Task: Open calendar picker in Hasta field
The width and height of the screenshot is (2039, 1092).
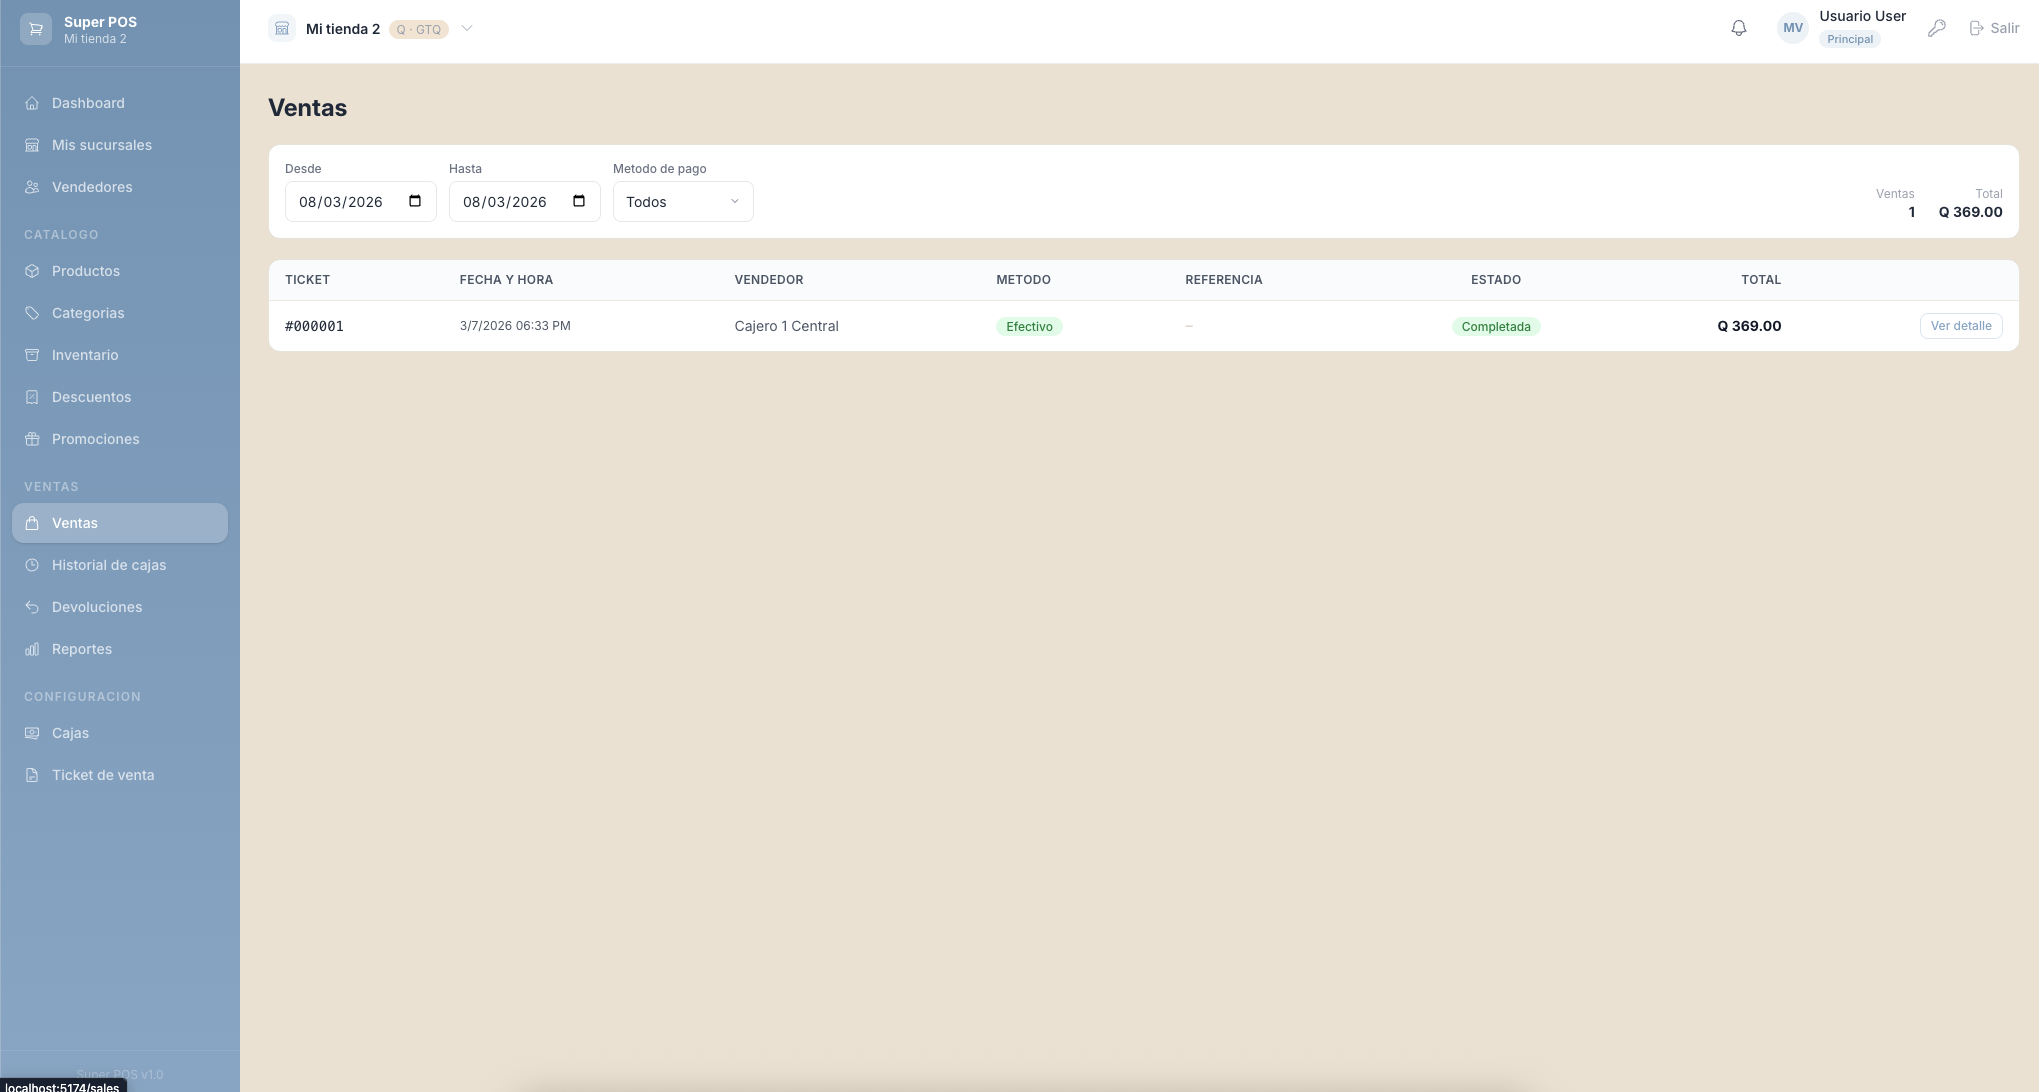Action: pos(579,201)
